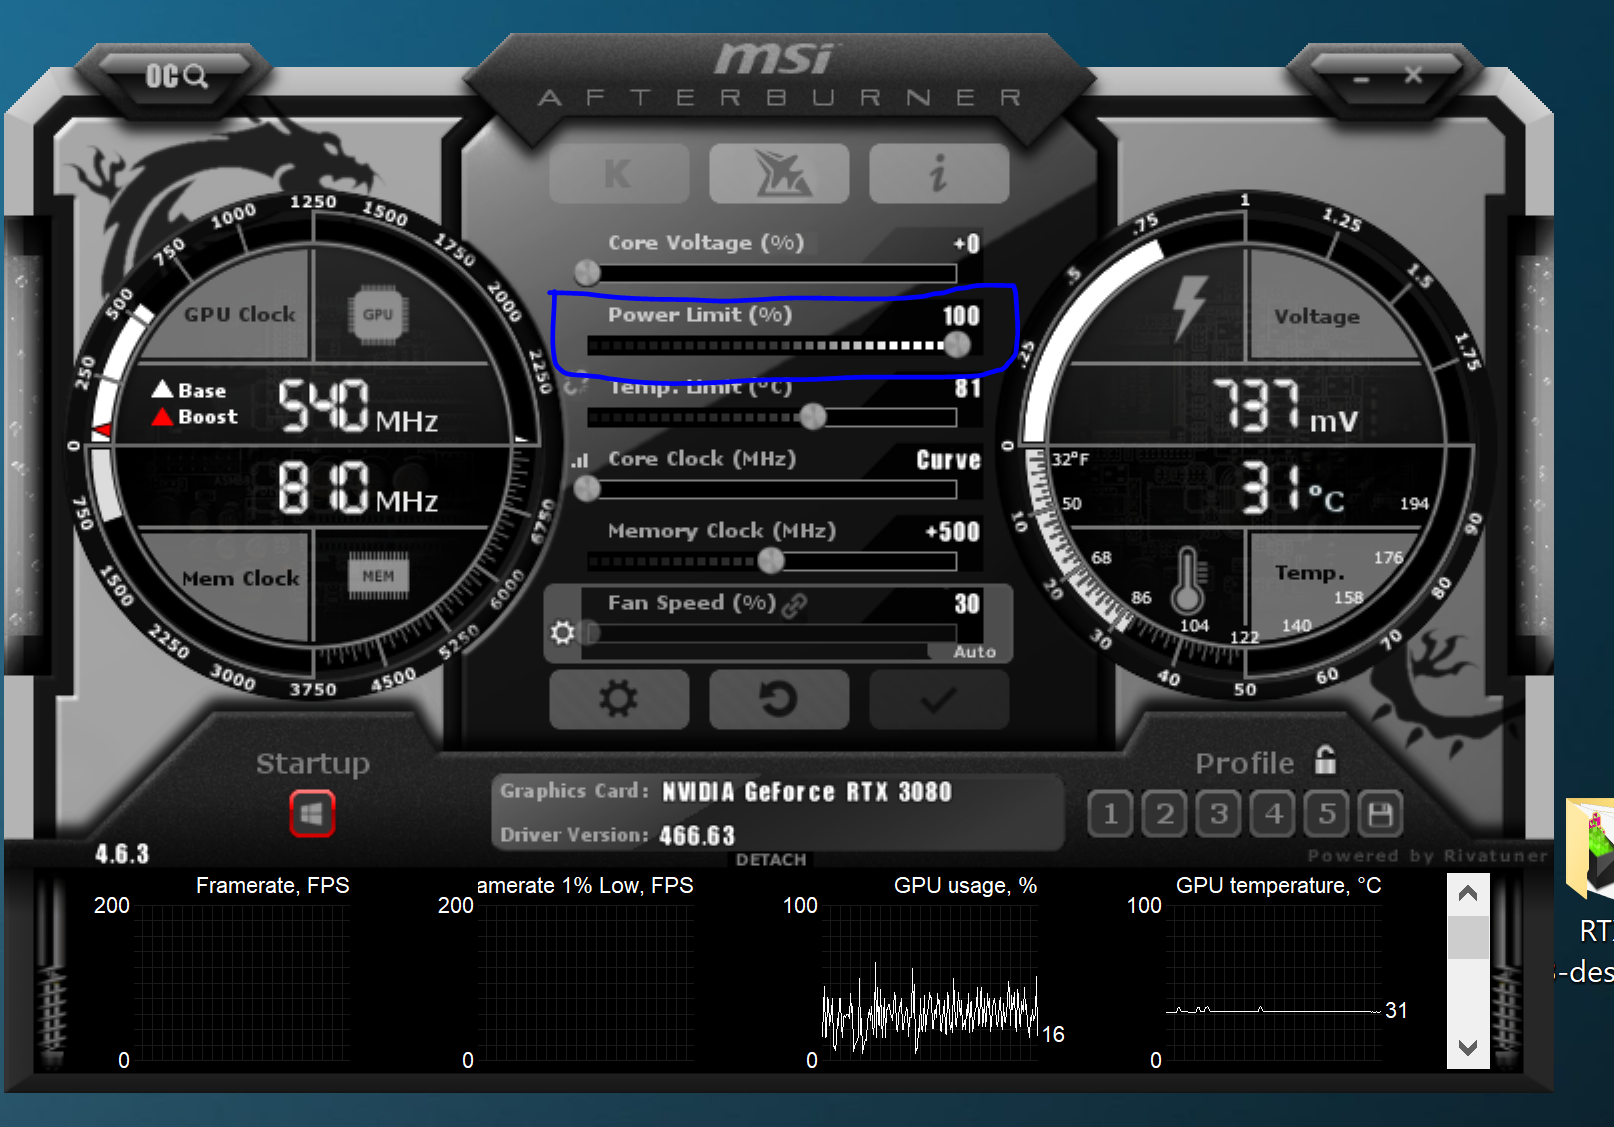Image resolution: width=1614 pixels, height=1127 pixels.
Task: Open the Core Clock curve editor icon
Action: [580, 461]
